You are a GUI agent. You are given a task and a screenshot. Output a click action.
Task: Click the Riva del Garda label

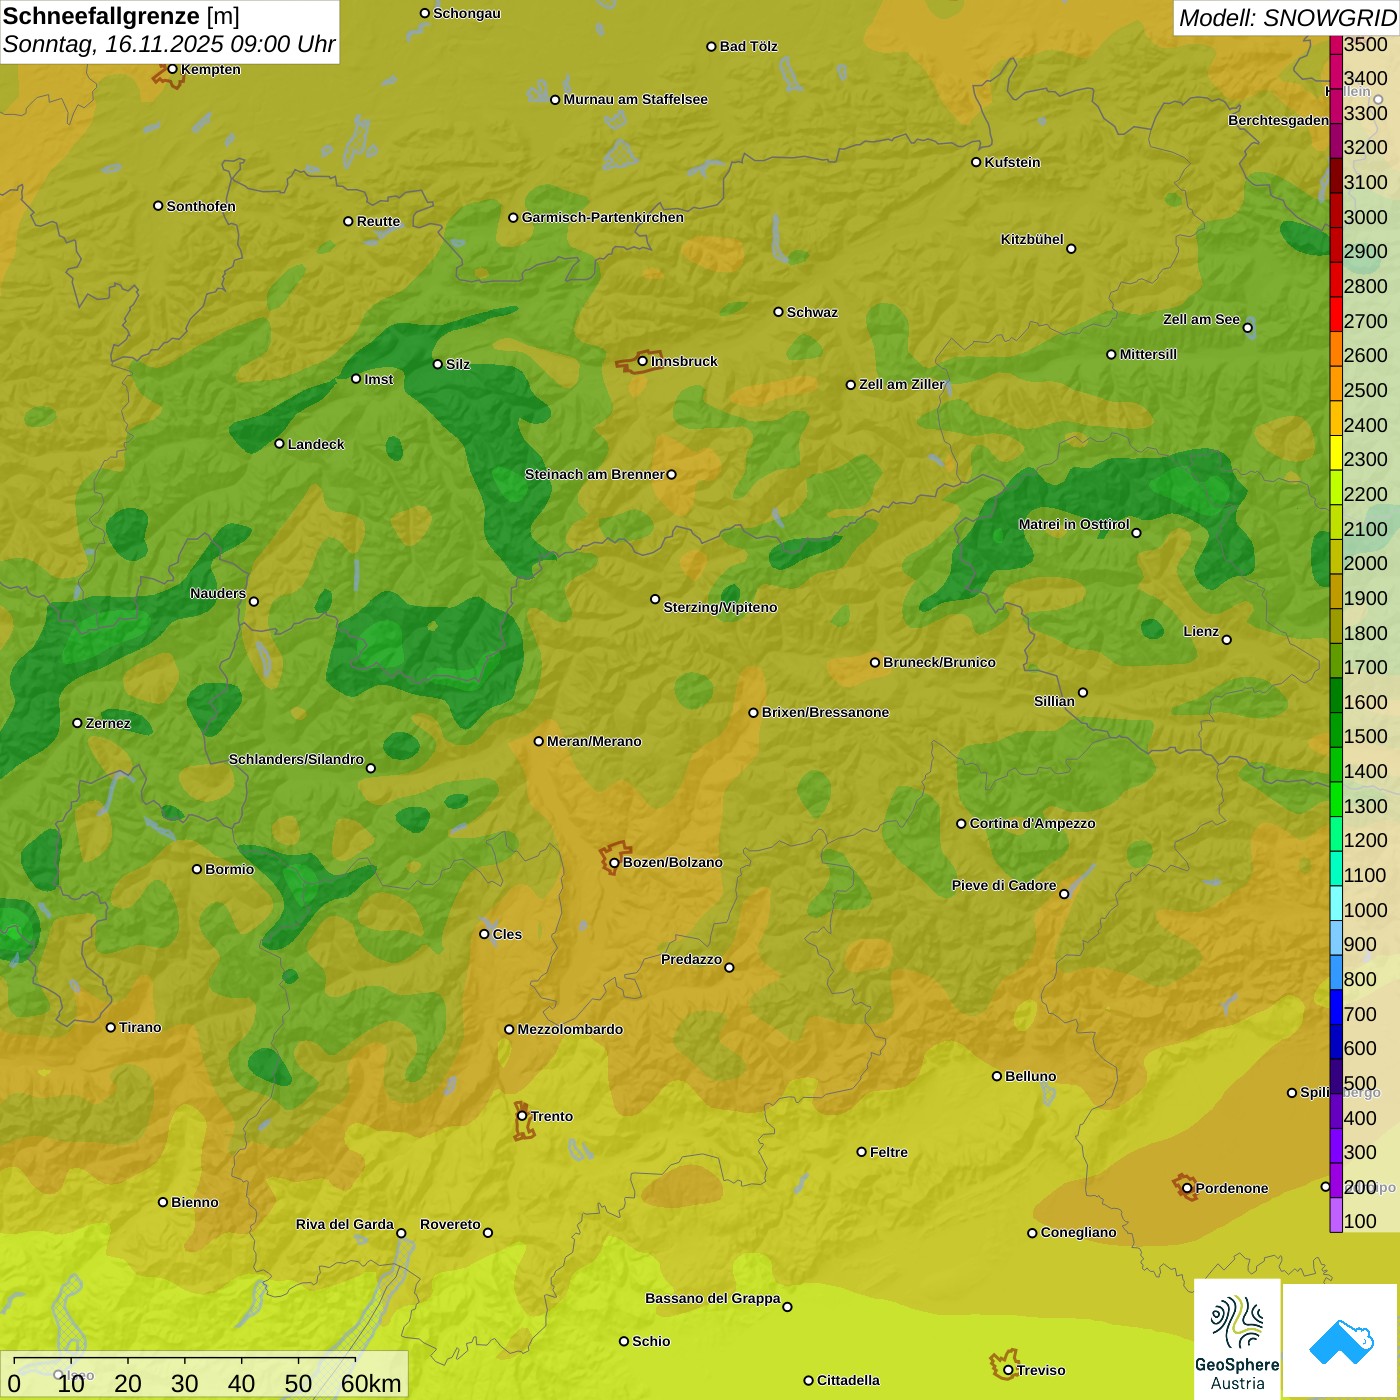[x=345, y=1224]
